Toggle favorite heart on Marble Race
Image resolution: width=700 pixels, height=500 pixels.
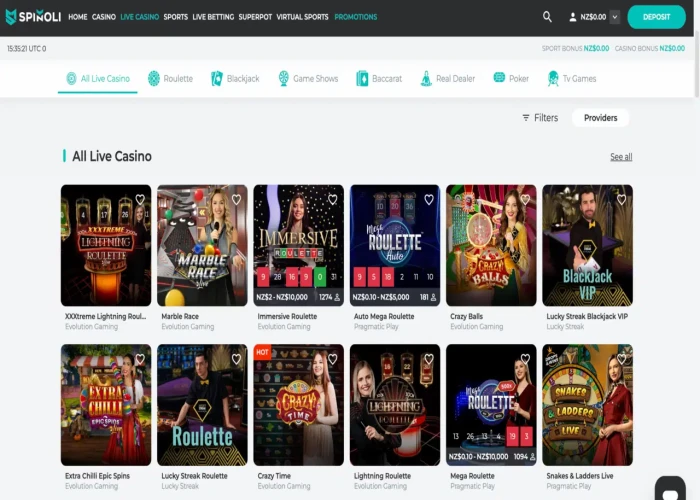[x=236, y=199]
